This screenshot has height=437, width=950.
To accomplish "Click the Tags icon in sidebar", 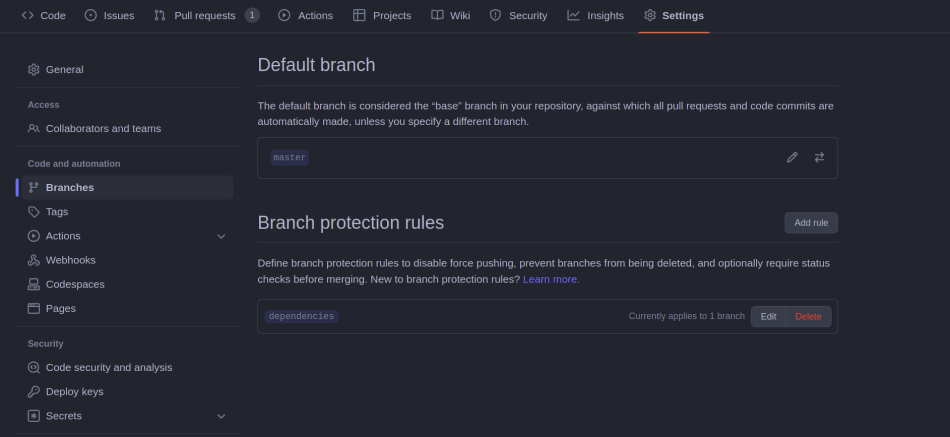I will coord(34,212).
